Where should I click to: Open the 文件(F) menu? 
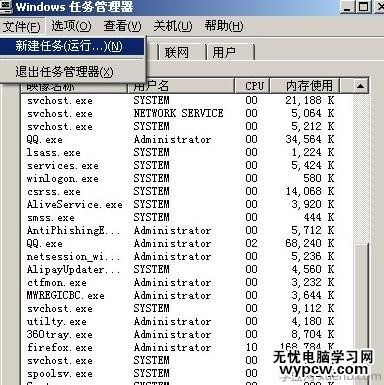pos(21,26)
